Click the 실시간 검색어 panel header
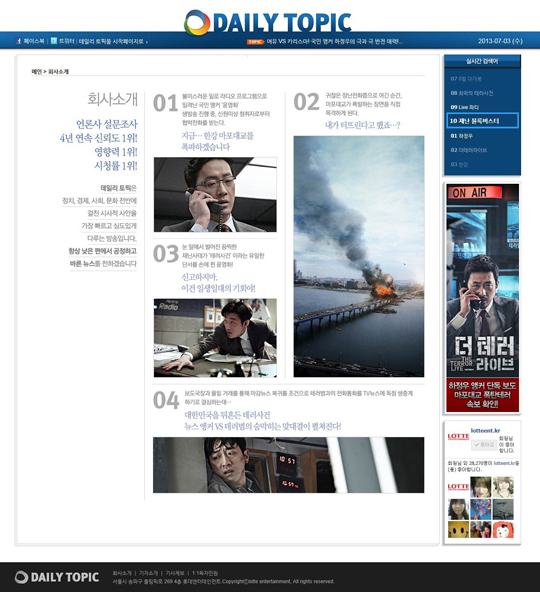Screen dimensions: 540x592 click(482, 61)
